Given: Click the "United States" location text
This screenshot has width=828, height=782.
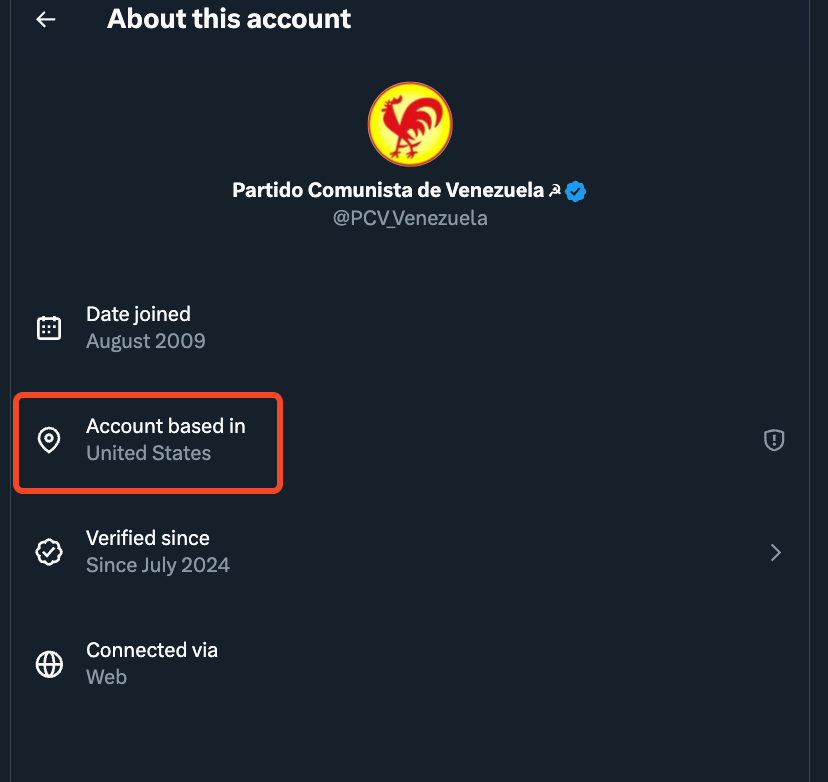Looking at the screenshot, I should (149, 453).
